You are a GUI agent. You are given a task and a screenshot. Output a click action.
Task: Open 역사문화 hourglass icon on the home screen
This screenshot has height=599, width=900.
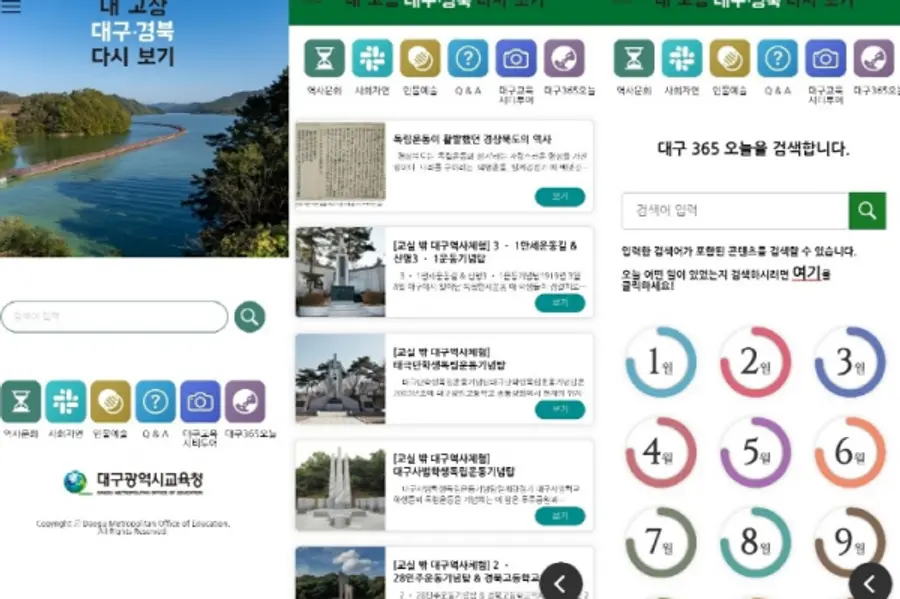click(x=21, y=401)
